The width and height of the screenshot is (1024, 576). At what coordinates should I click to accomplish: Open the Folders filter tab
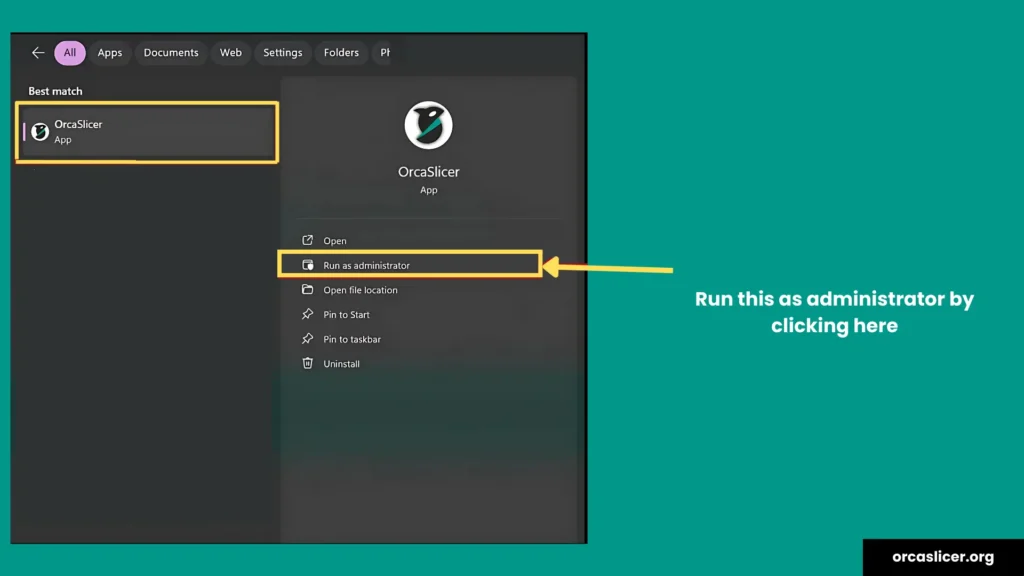(x=341, y=53)
